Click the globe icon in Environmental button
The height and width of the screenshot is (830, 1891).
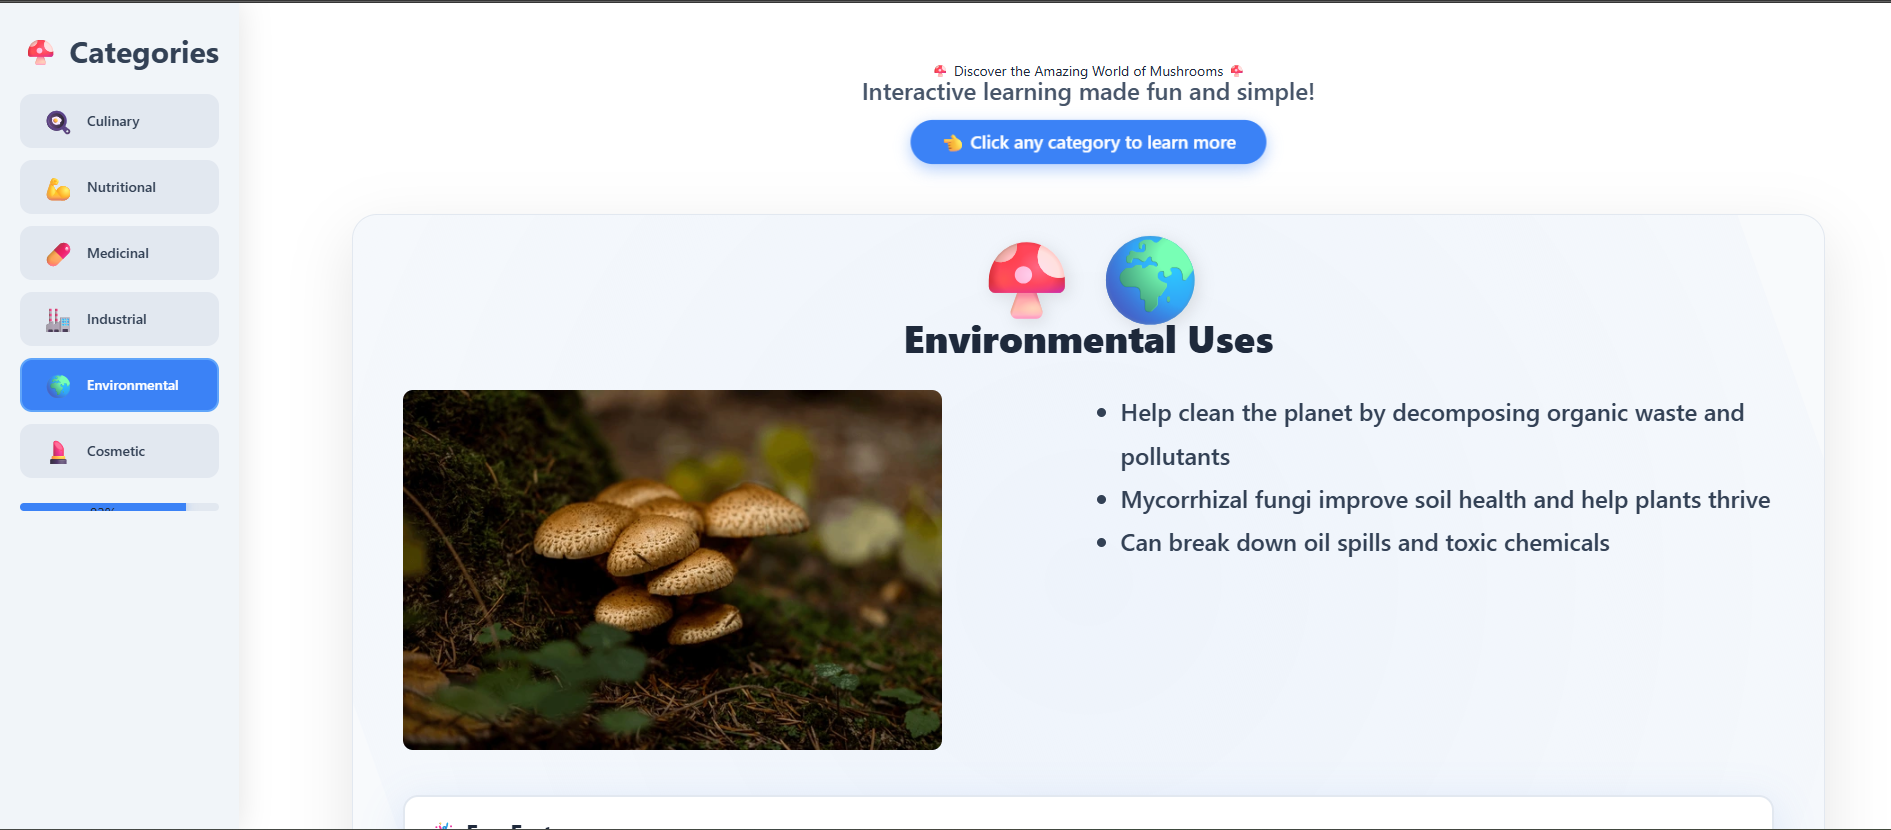pos(59,385)
